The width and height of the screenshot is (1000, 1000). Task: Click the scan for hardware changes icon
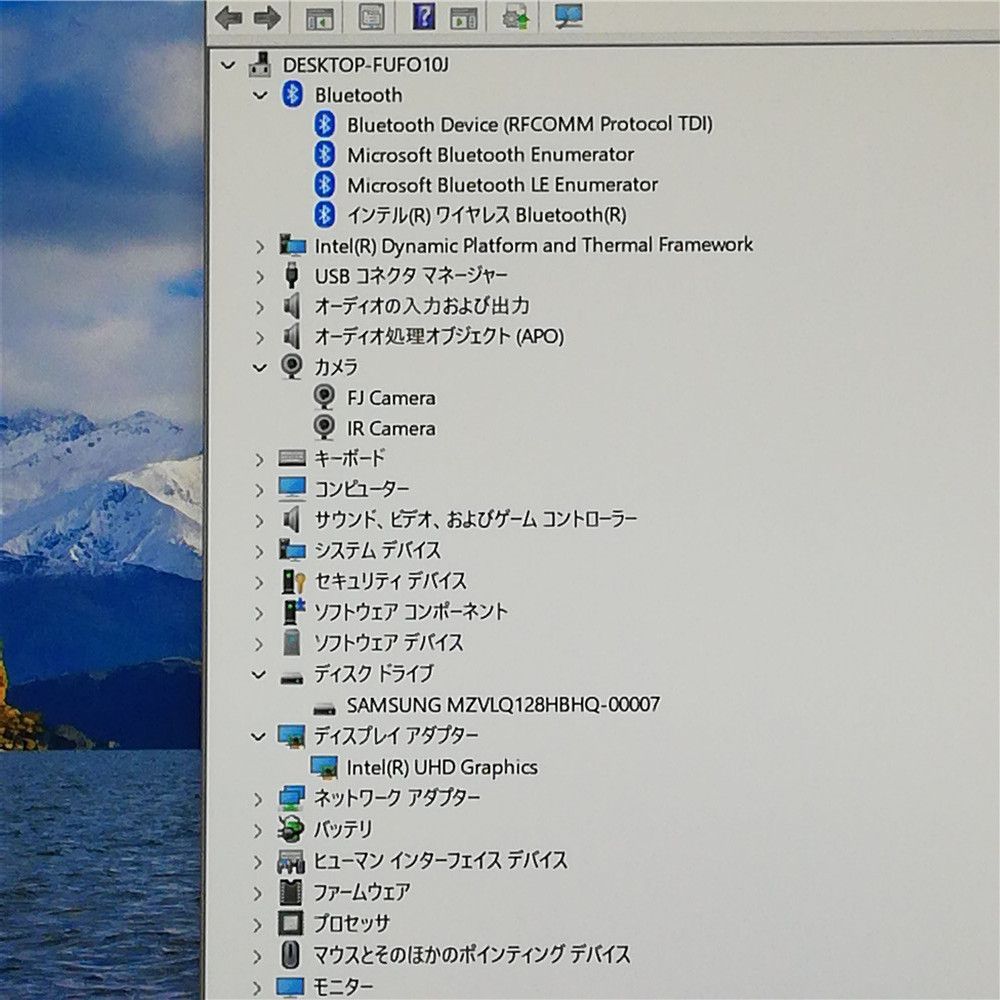568,17
